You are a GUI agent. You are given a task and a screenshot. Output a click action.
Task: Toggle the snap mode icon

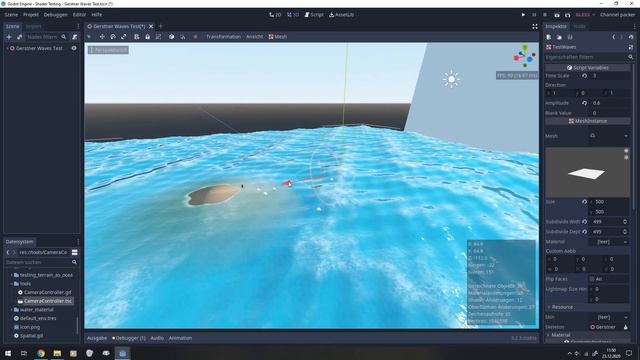tap(182, 37)
